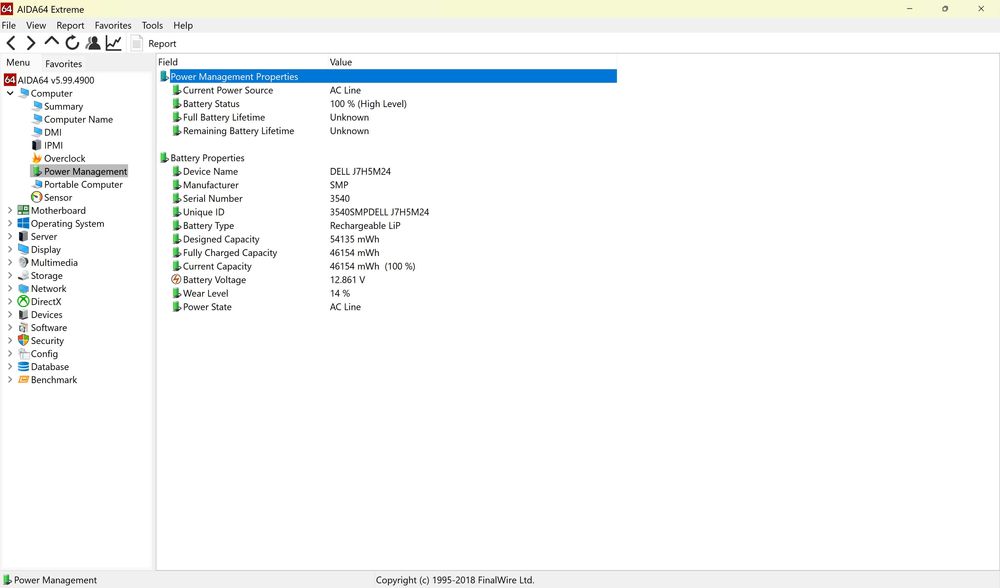Click the Benchmark orange icon
This screenshot has width=1000, height=588.
pyautogui.click(x=24, y=379)
